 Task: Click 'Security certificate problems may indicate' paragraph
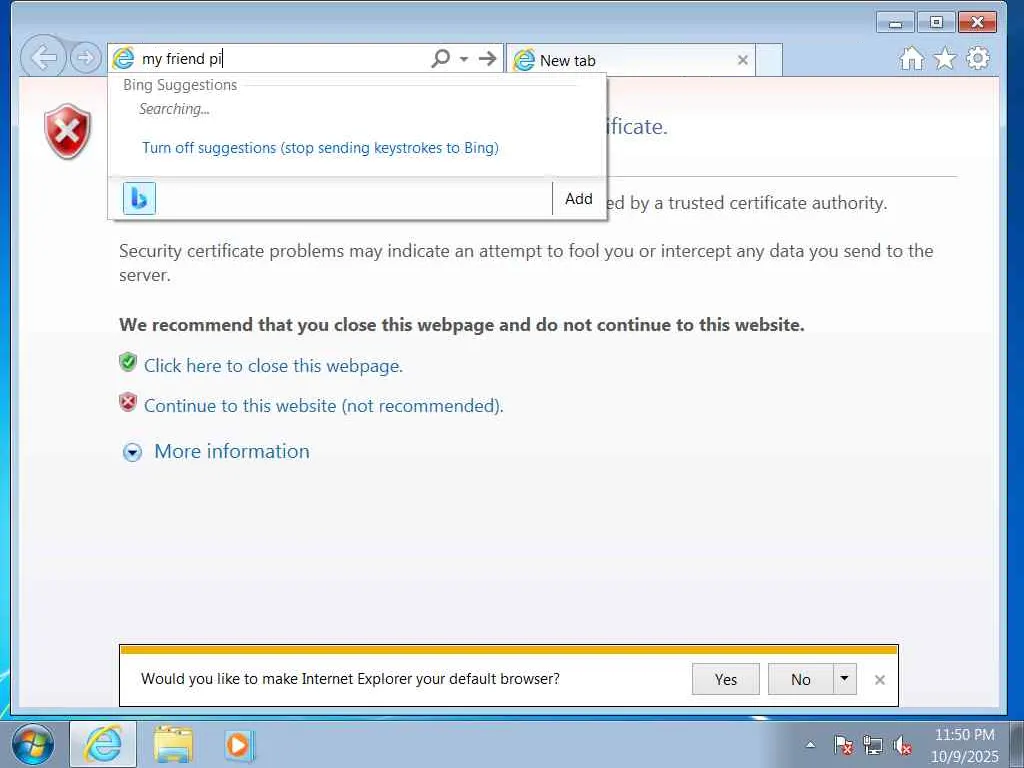pos(526,263)
